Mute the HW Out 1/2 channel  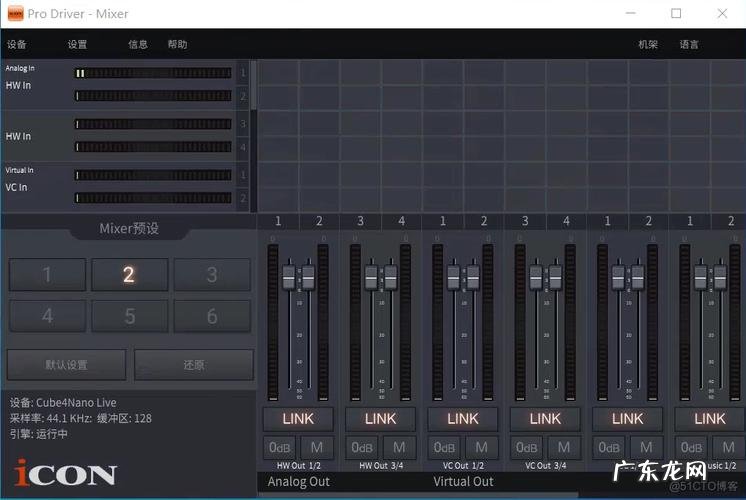tap(317, 448)
